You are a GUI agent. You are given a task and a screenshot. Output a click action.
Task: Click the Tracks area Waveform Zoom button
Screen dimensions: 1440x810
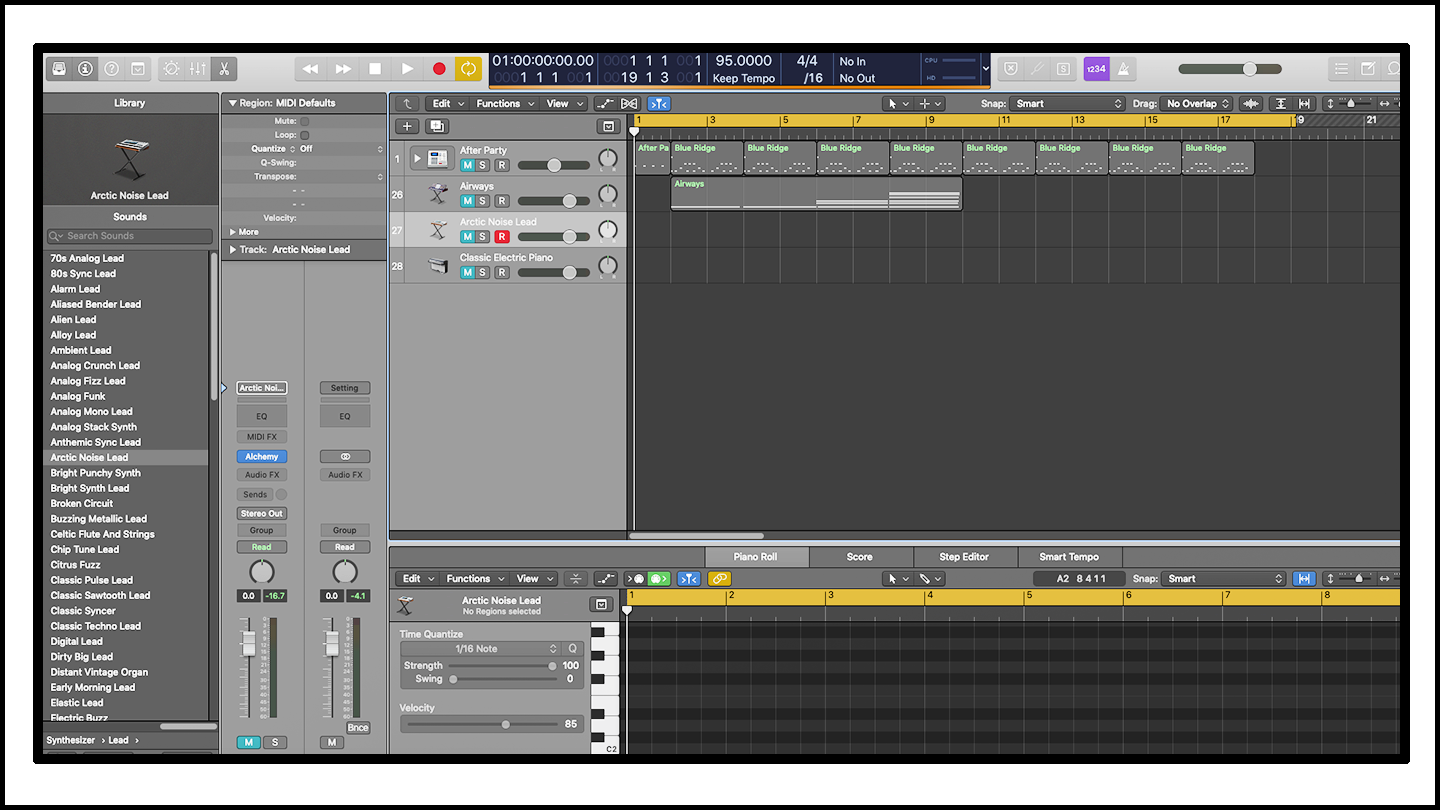coord(1250,103)
